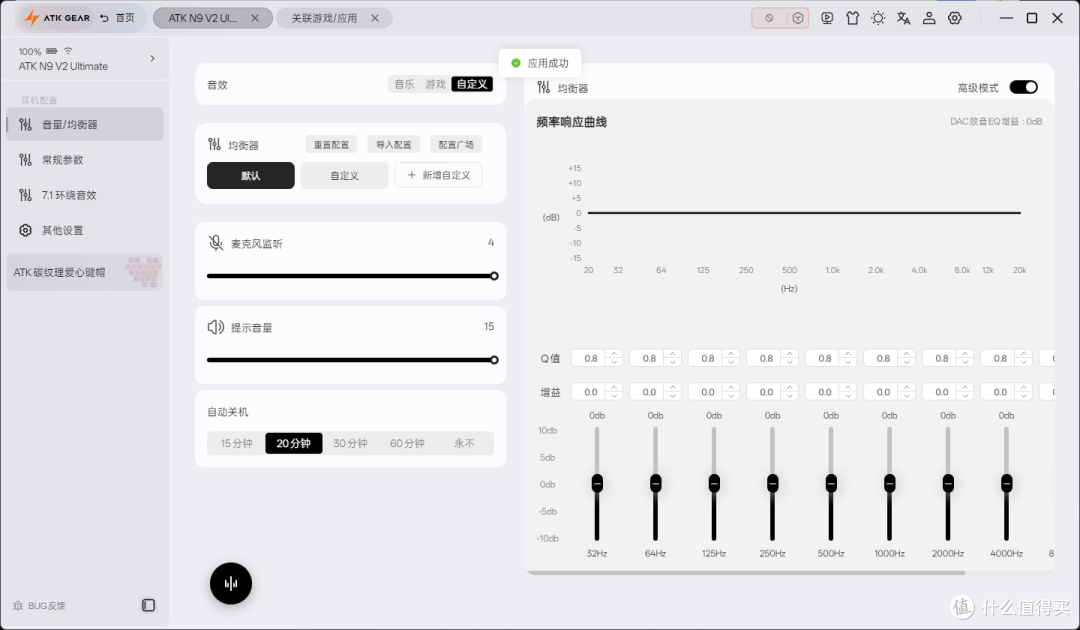Choose the 游戏 sound effect mode
Viewport: 1080px width, 630px height.
tap(435, 84)
